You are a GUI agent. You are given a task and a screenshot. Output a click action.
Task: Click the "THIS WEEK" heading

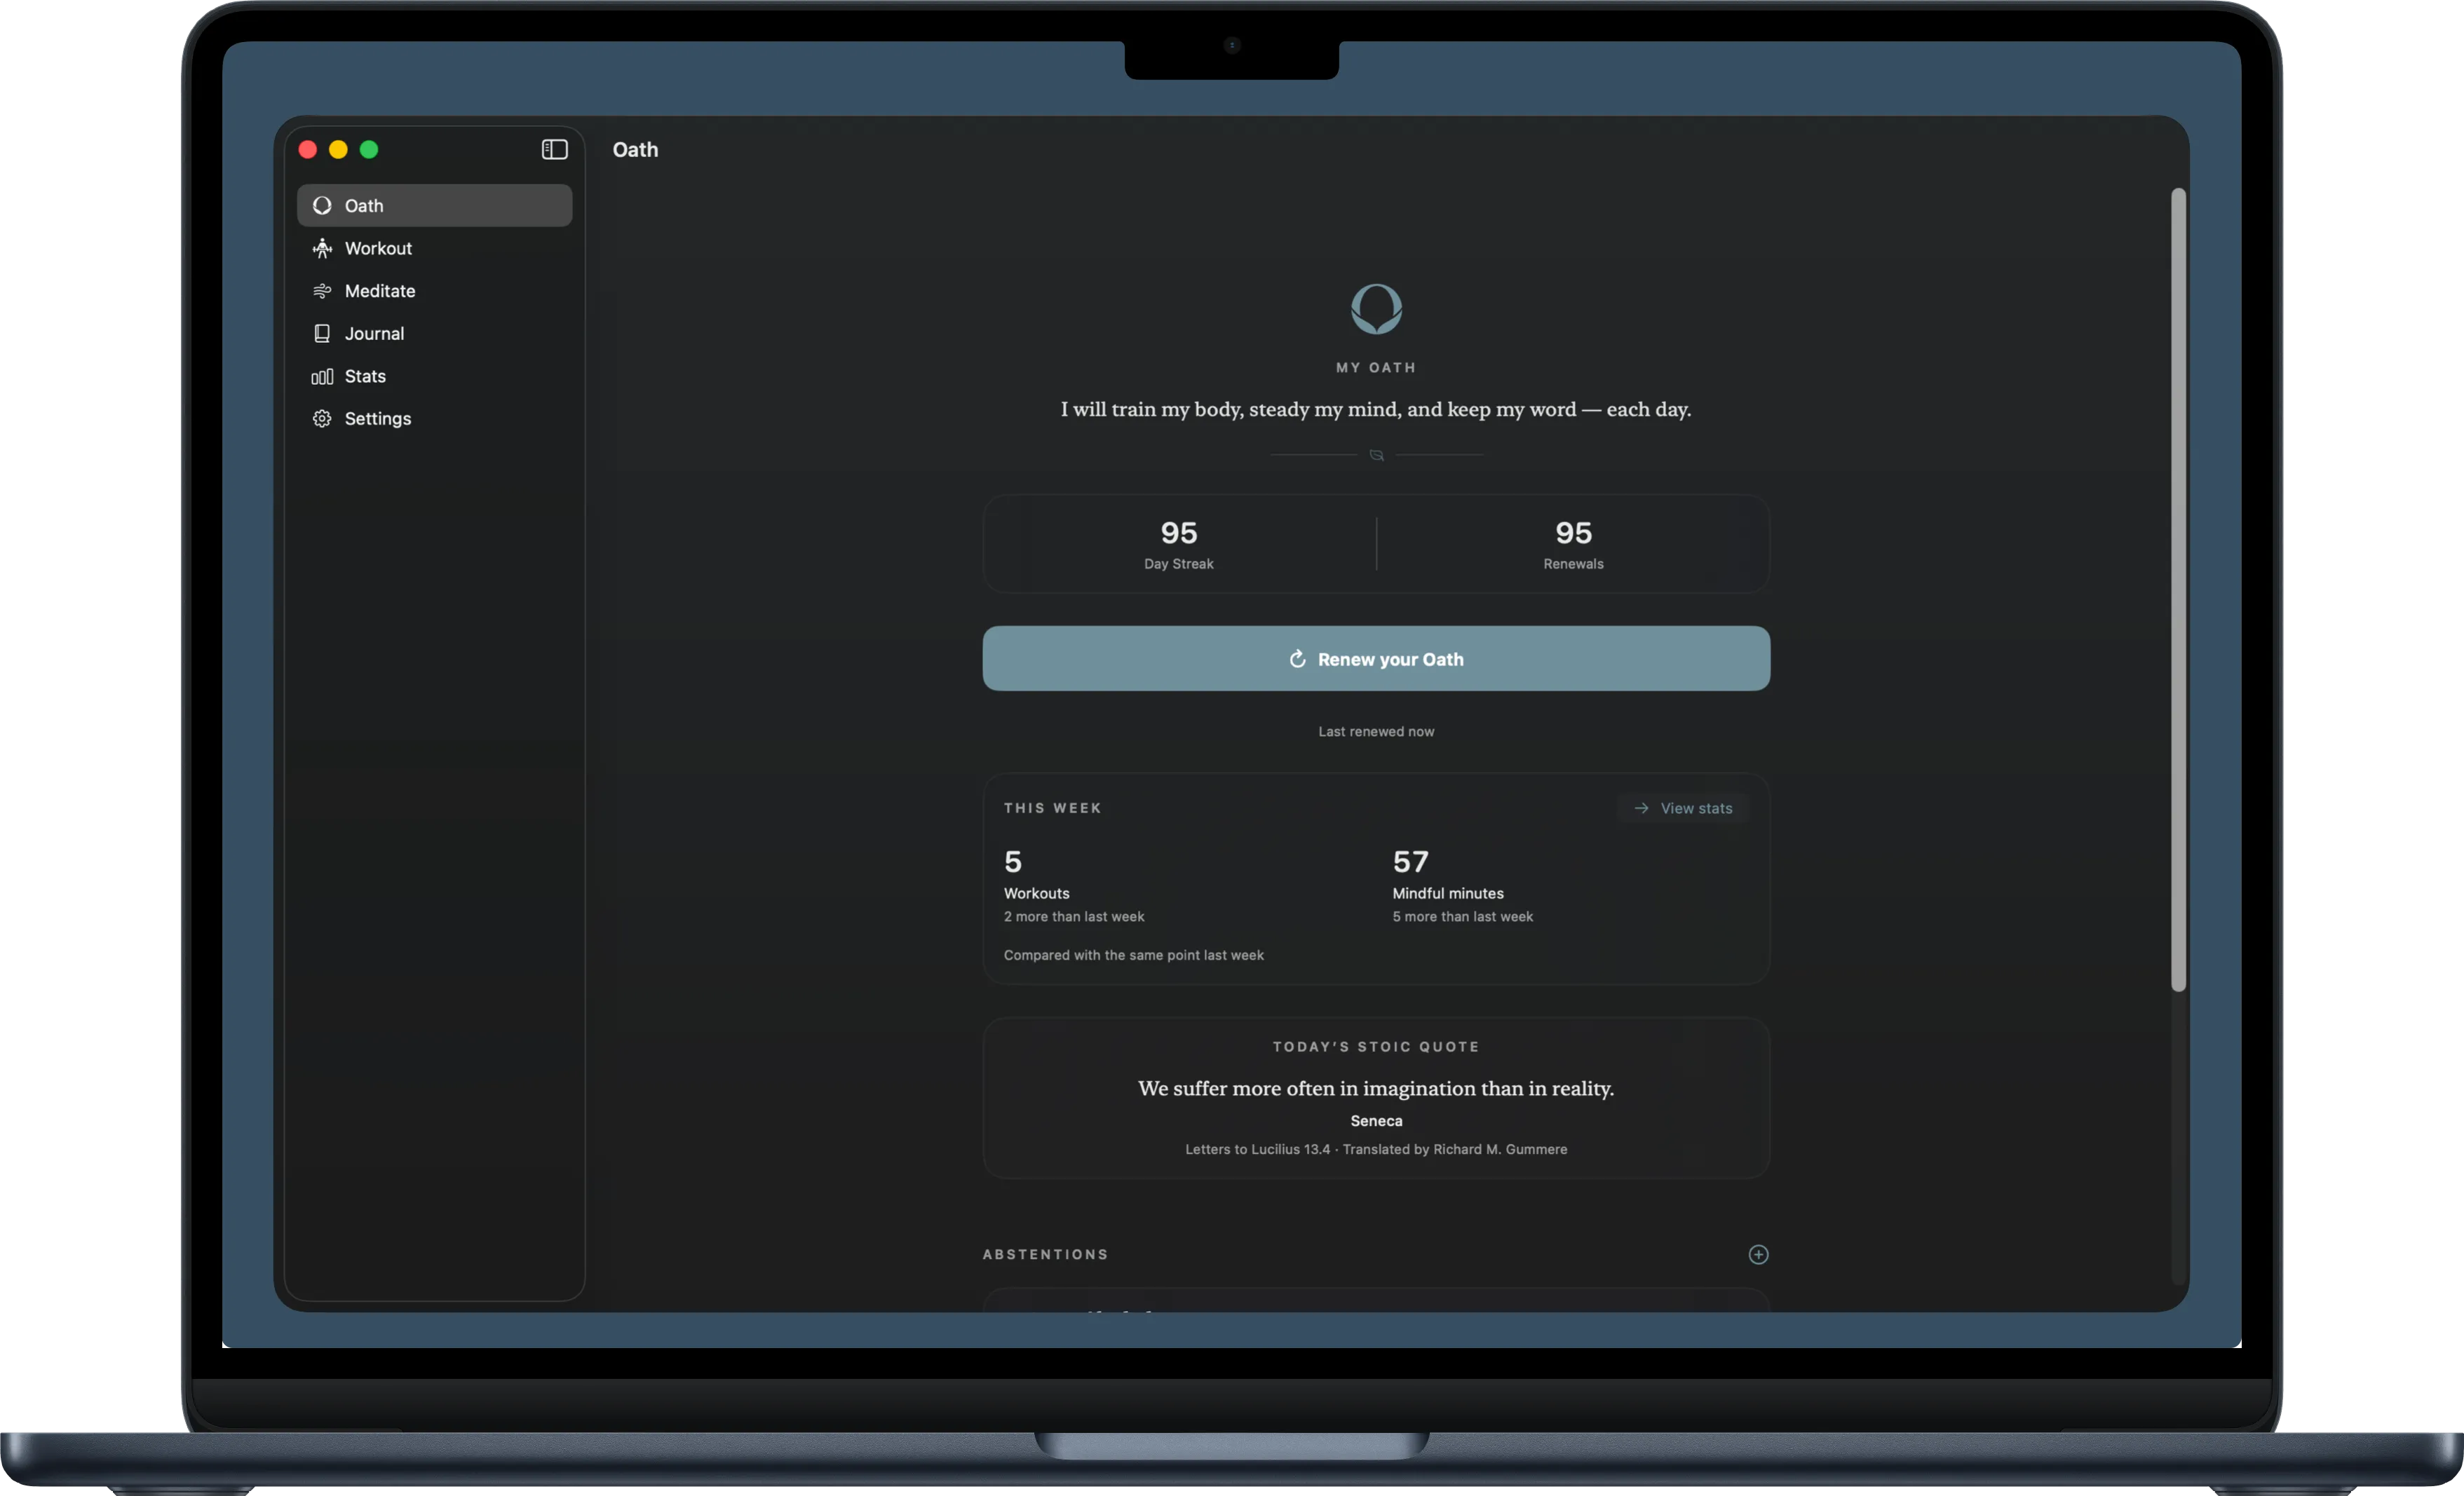tap(1052, 808)
